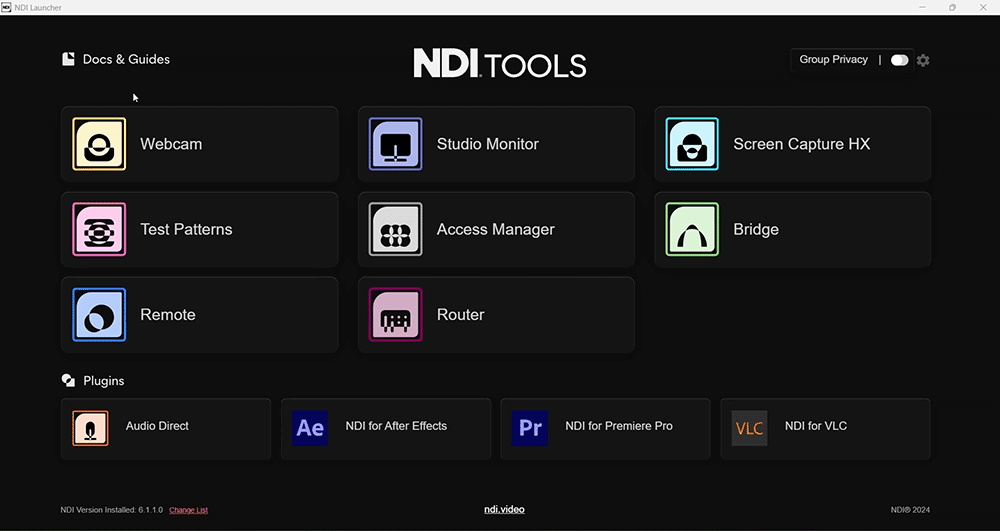Launch Studio Monitor via its icon

click(x=395, y=144)
